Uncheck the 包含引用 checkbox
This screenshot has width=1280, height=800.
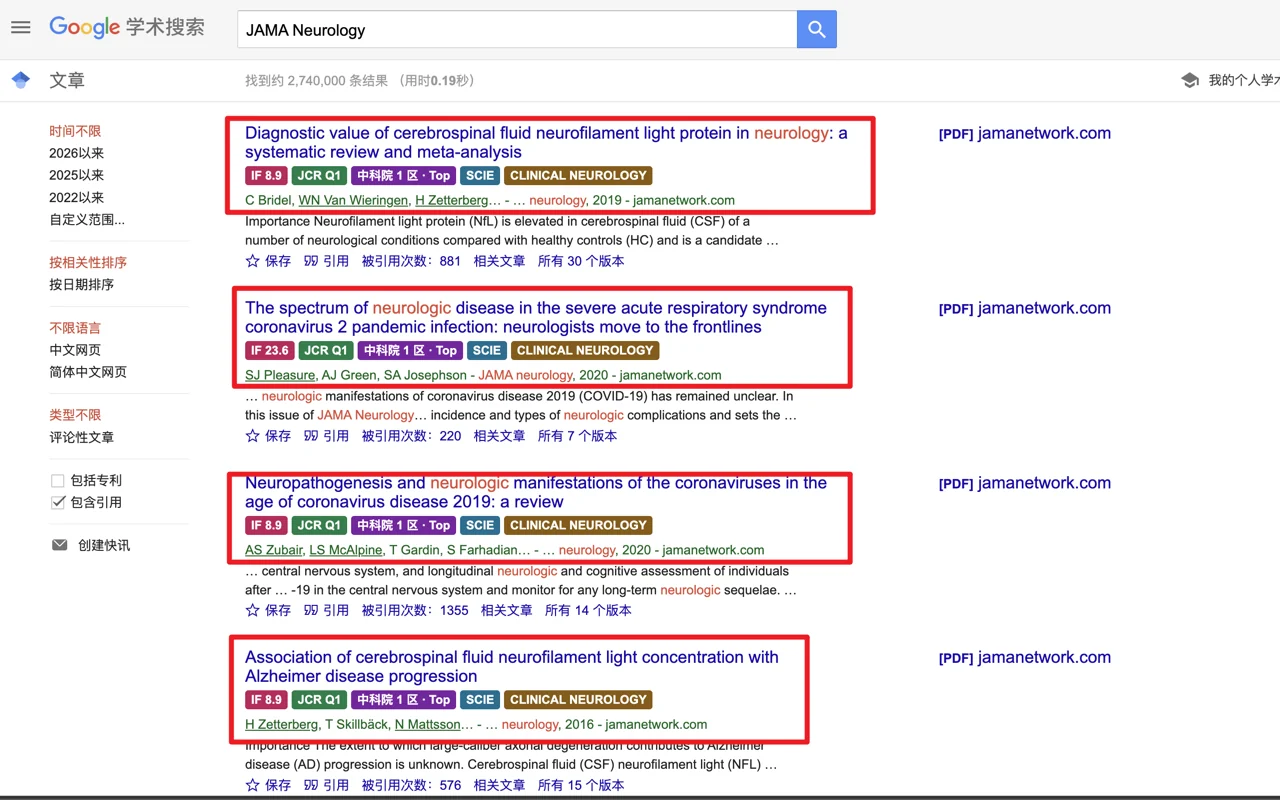58,503
